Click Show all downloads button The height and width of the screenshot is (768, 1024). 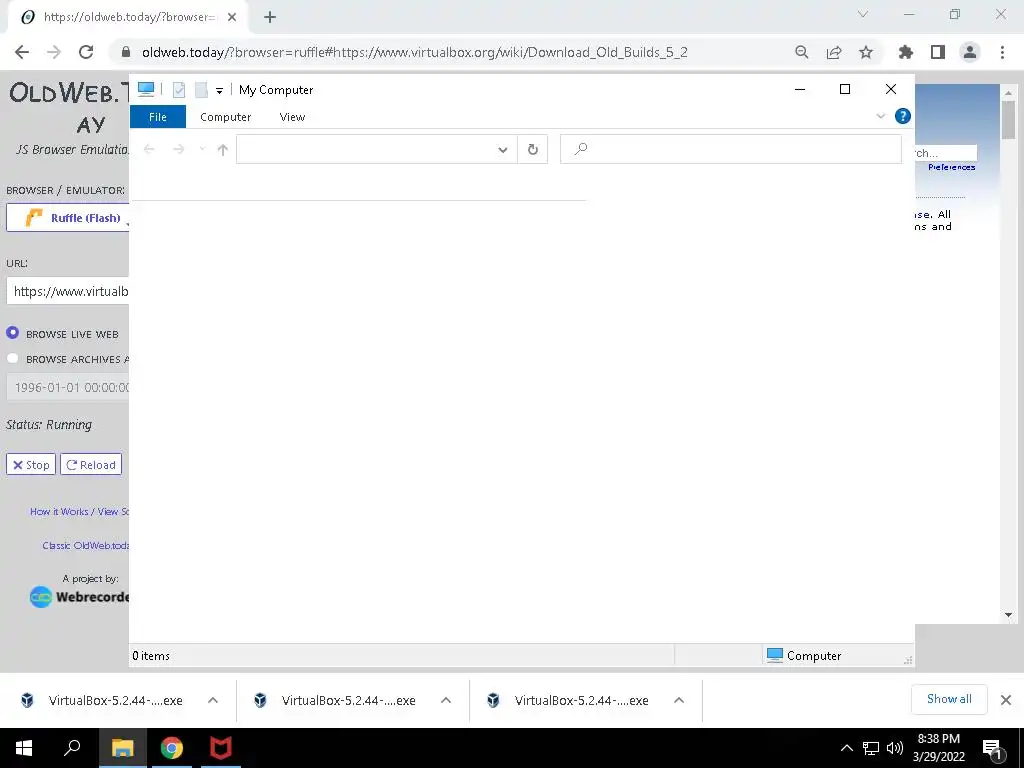pyautogui.click(x=949, y=699)
